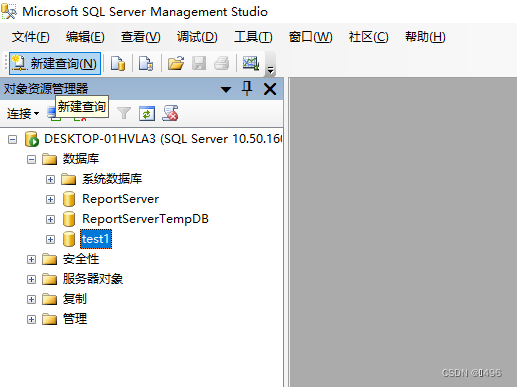Image resolution: width=517 pixels, height=387 pixels.
Task: Expand the 管理 folder
Action: (31, 319)
